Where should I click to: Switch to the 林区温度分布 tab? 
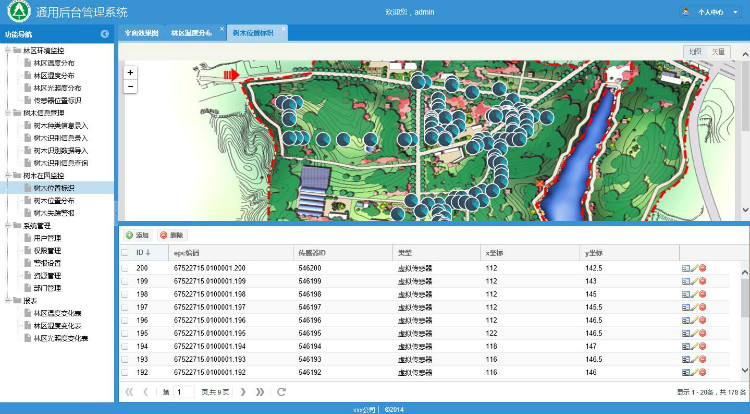[x=191, y=33]
